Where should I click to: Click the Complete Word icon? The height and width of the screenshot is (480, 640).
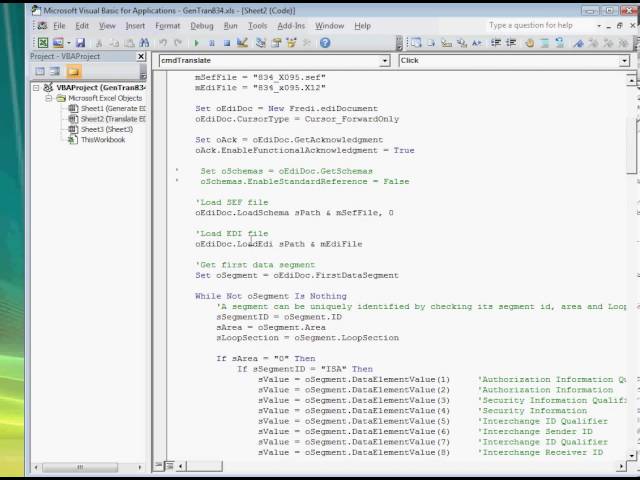[x=477, y=42]
